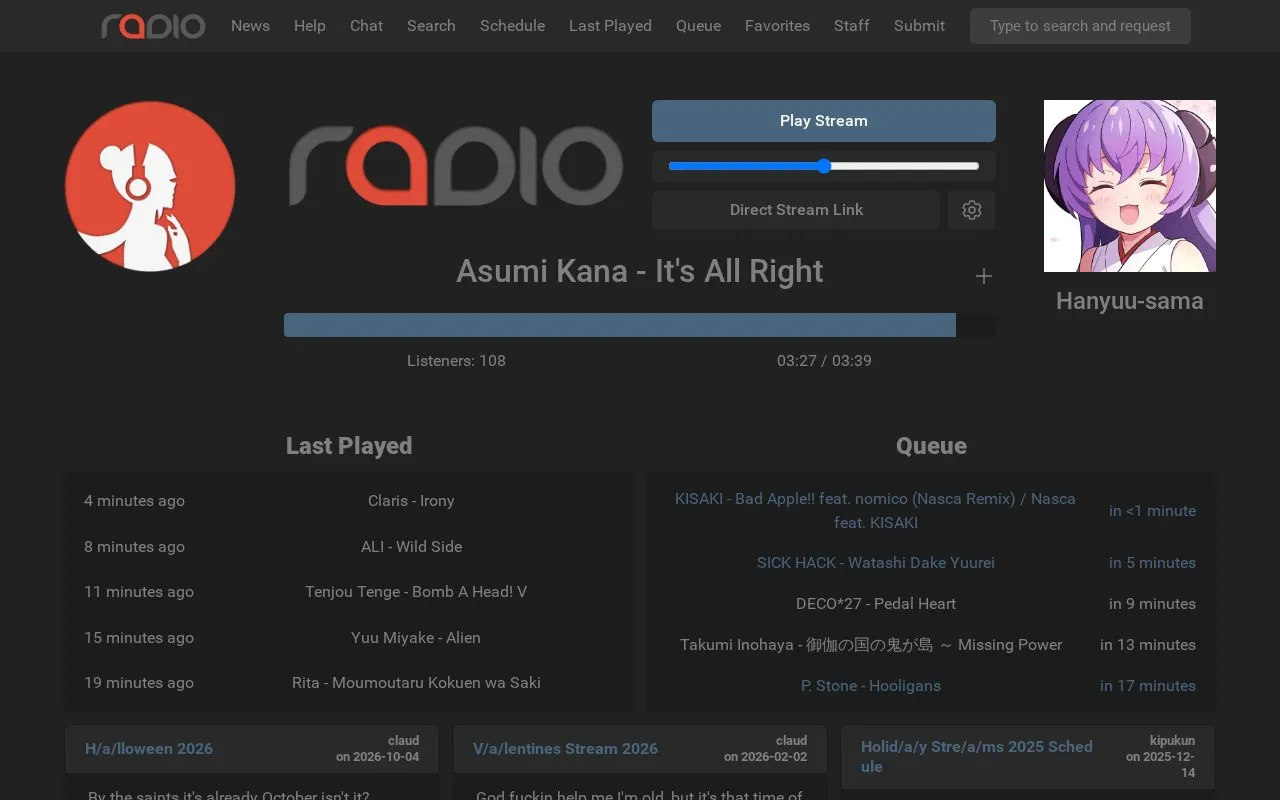Adjust the volume slider
Viewport: 1280px width, 800px height.
pos(824,166)
